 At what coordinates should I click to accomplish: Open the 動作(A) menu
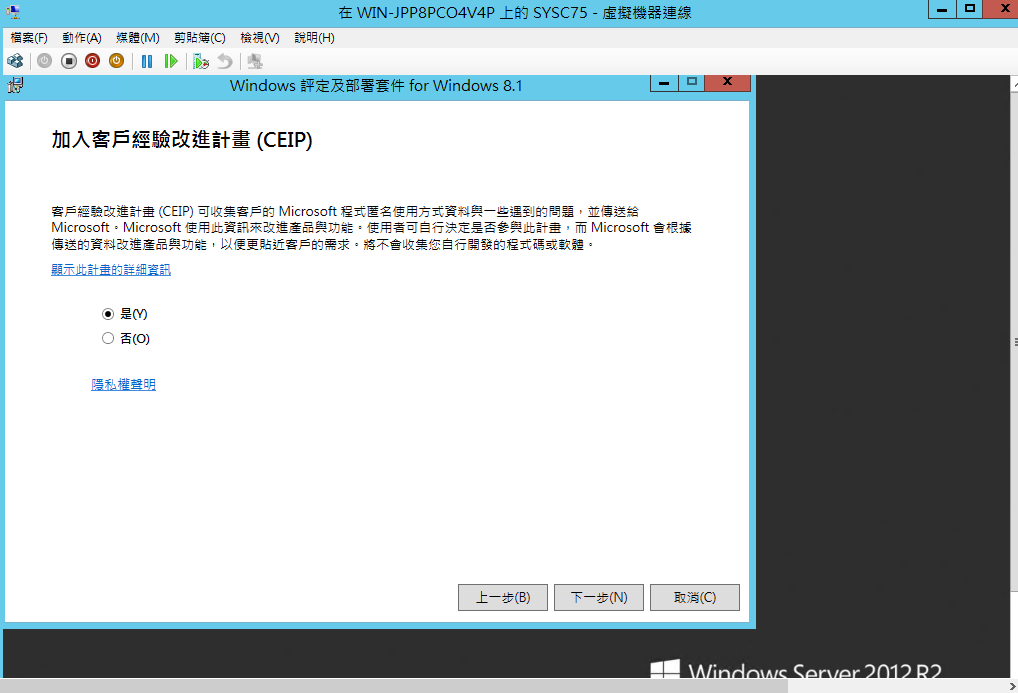tap(82, 38)
